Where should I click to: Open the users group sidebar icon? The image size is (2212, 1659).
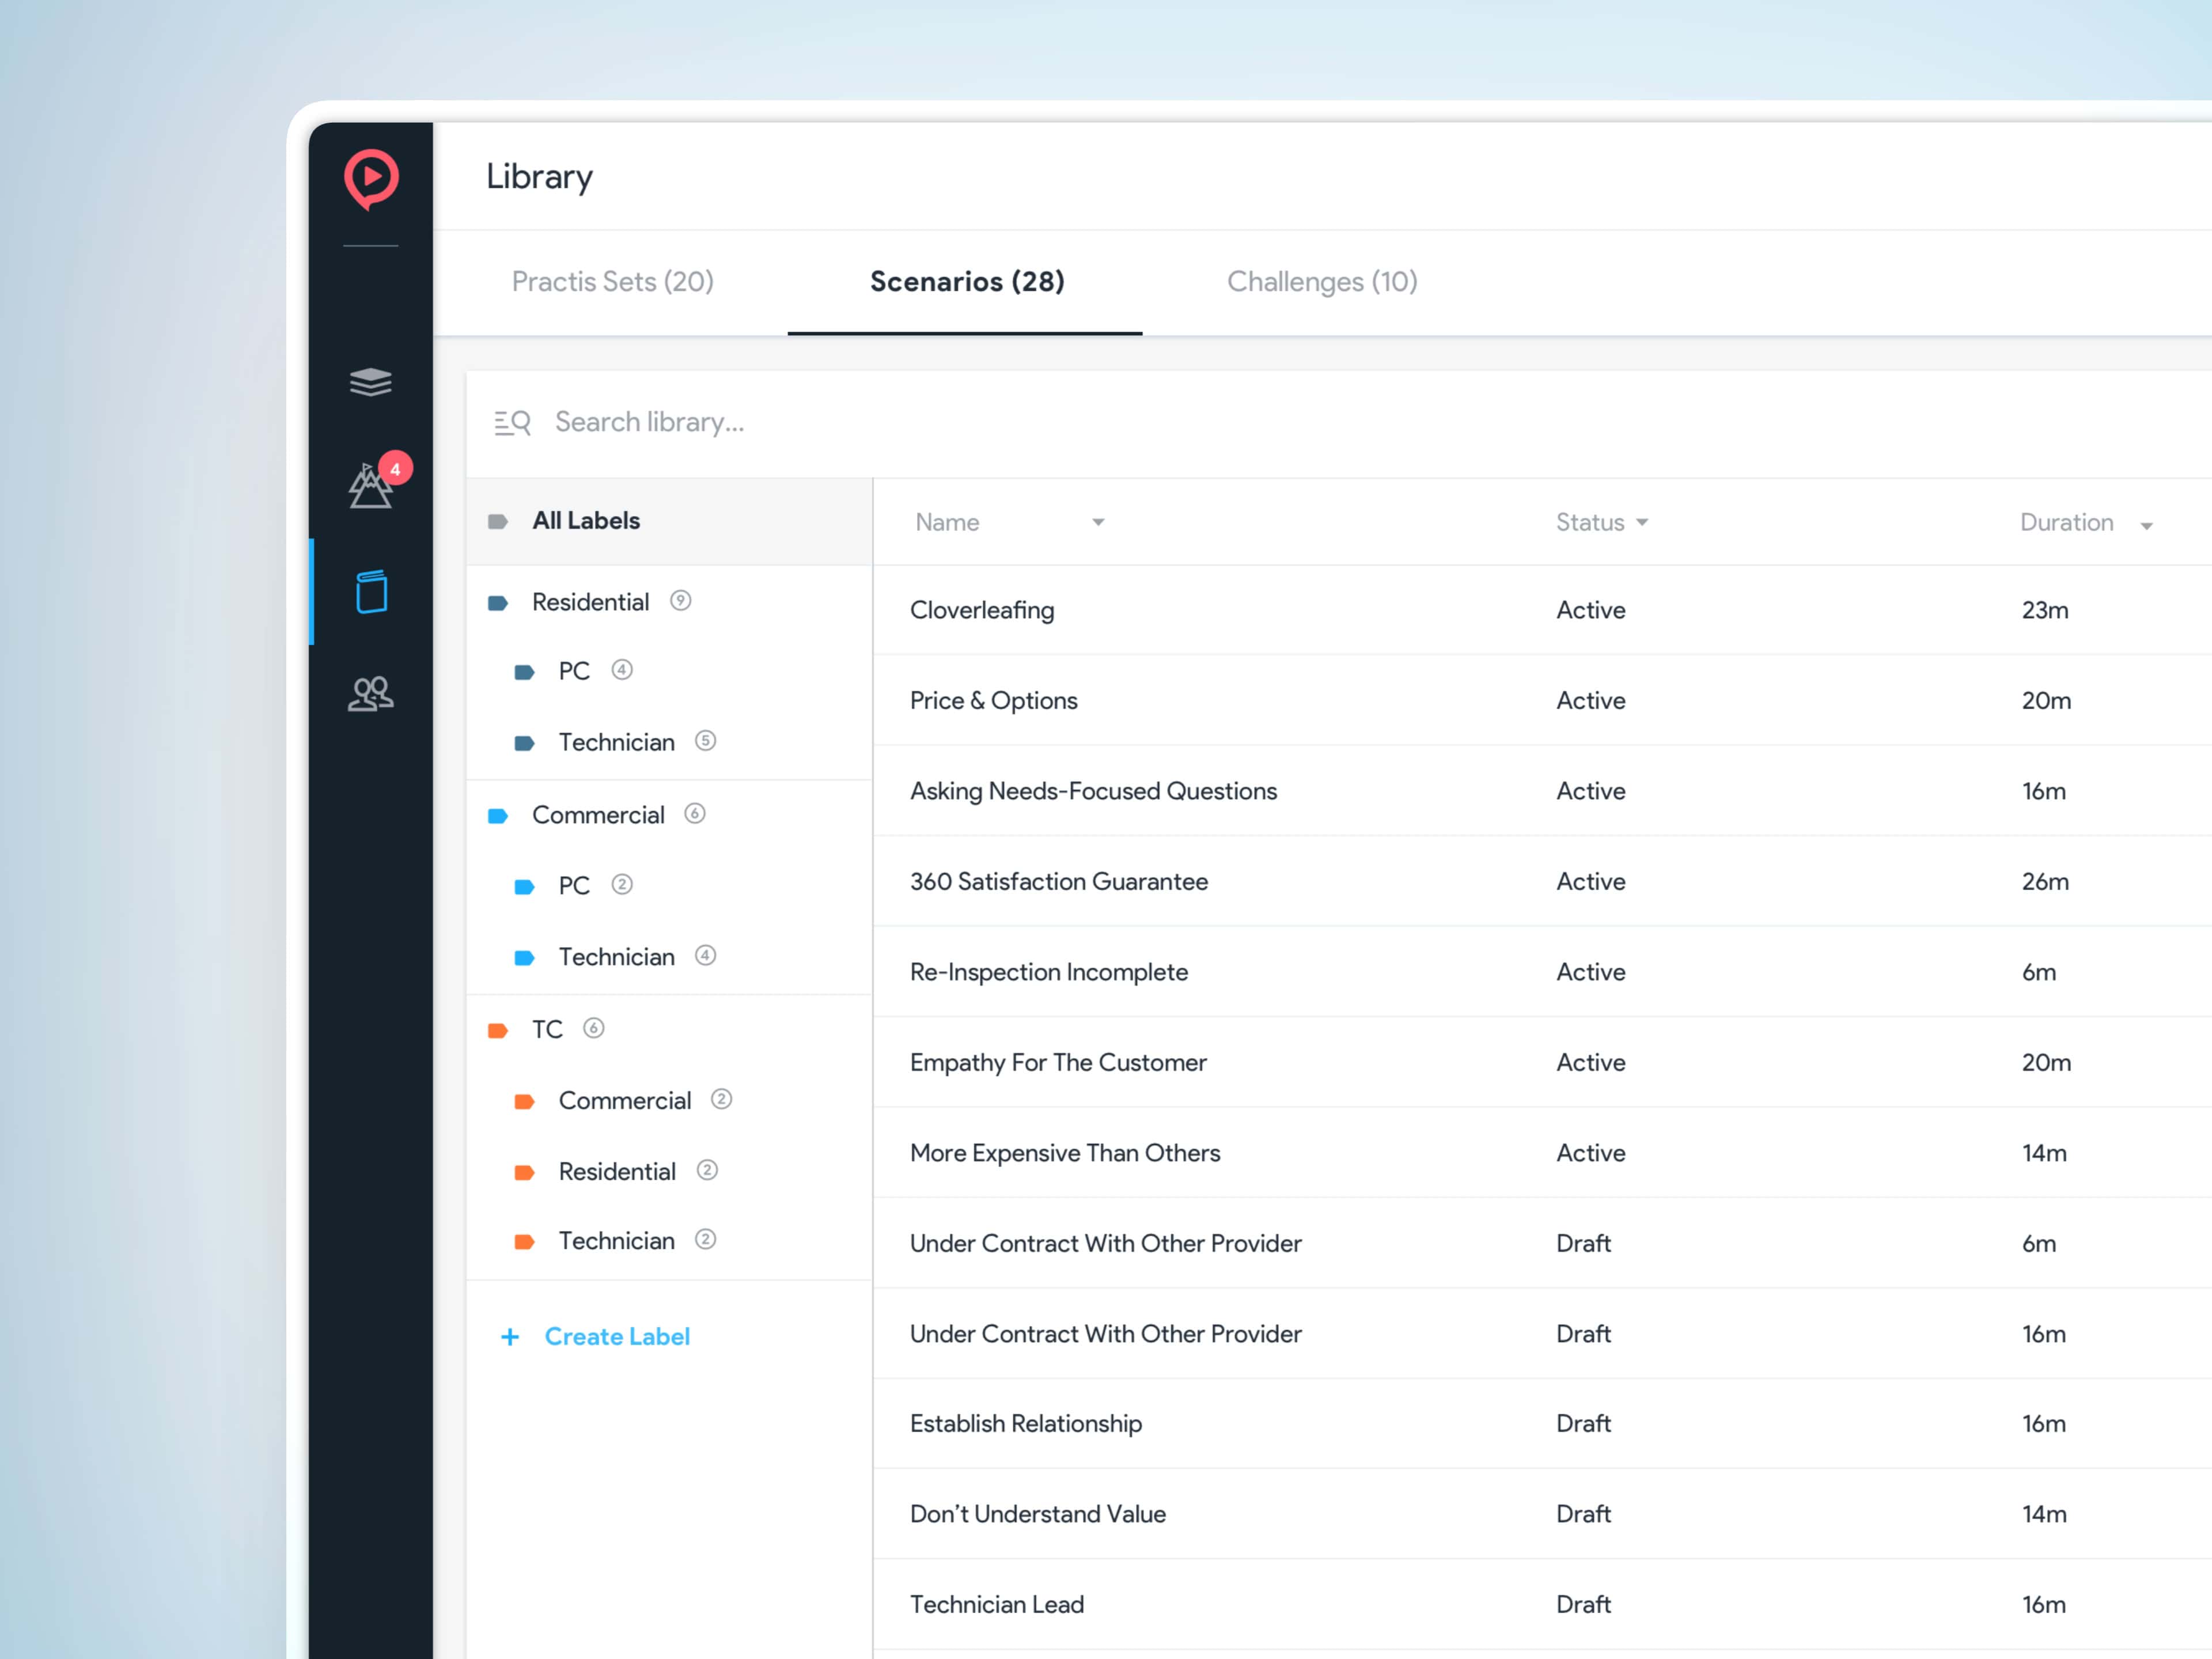coord(371,693)
